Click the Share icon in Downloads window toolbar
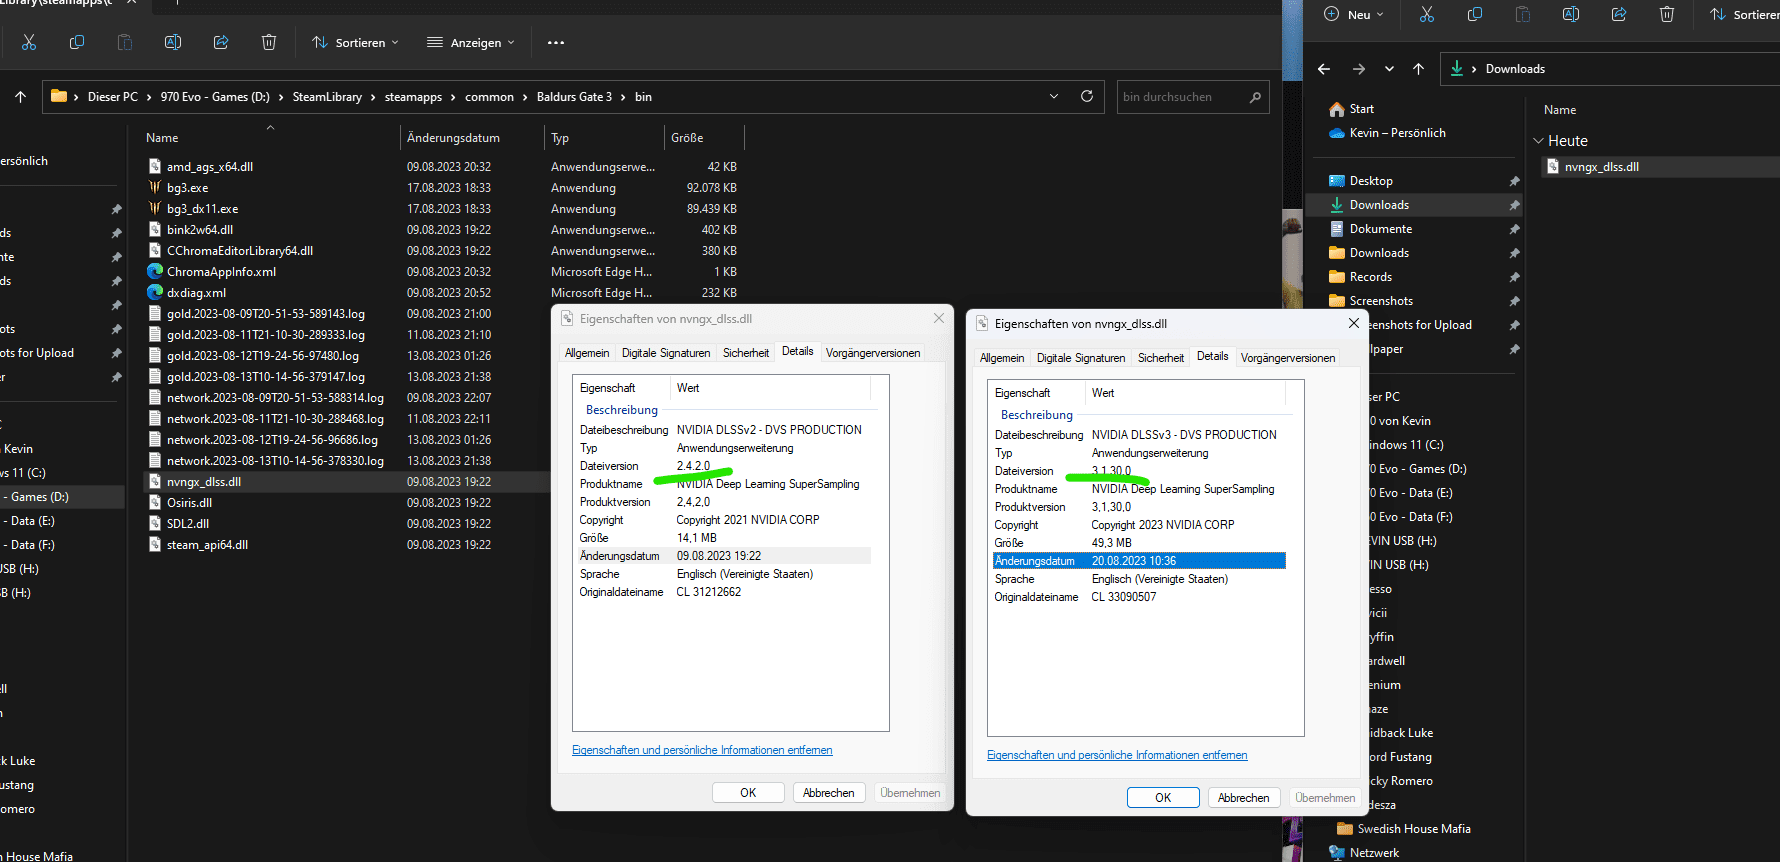 1619,14
